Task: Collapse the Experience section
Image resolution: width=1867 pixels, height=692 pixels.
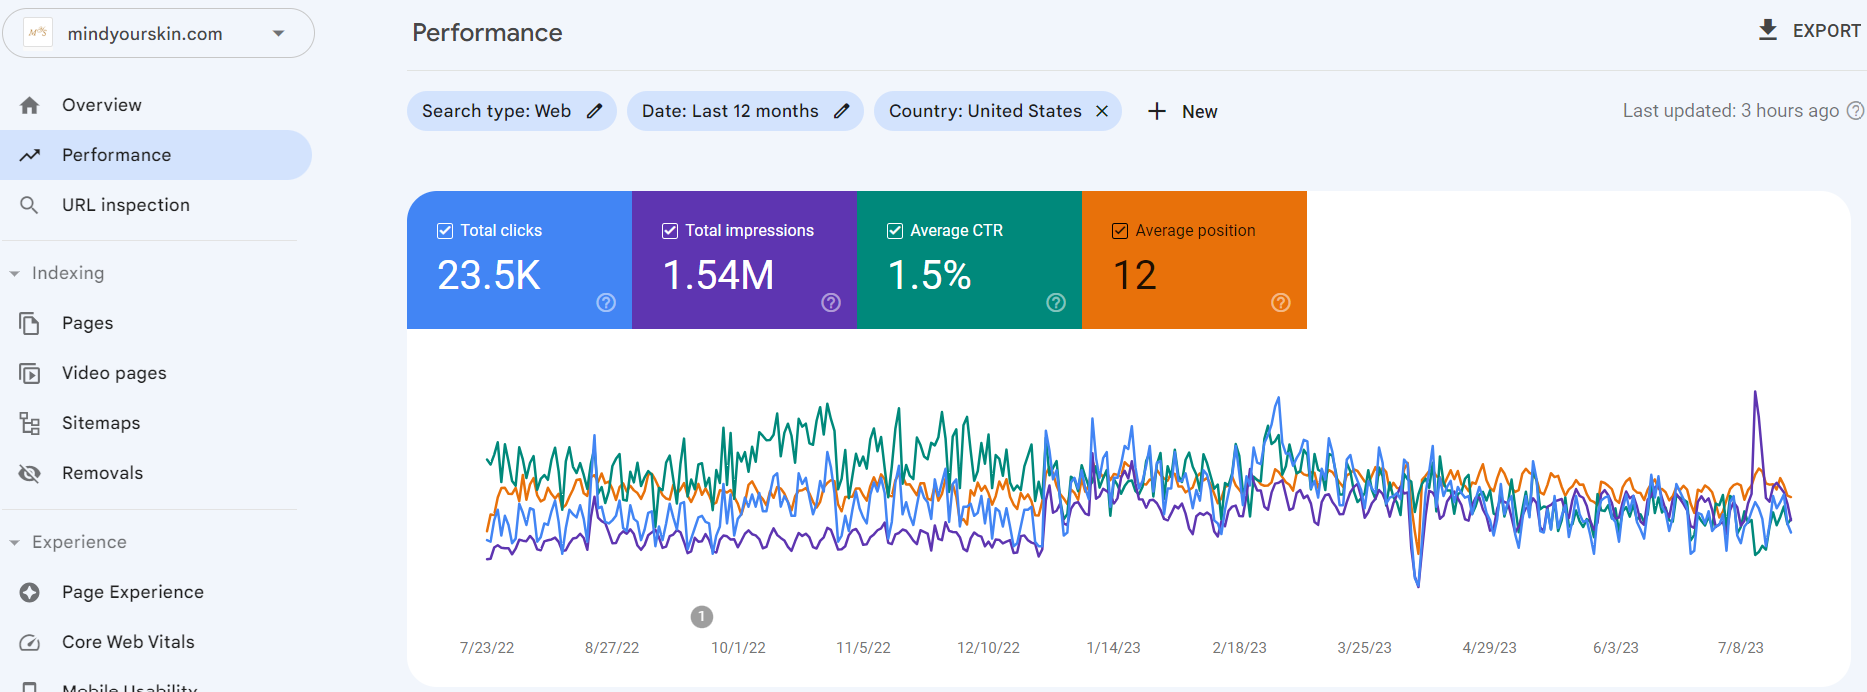Action: pyautogui.click(x=15, y=542)
